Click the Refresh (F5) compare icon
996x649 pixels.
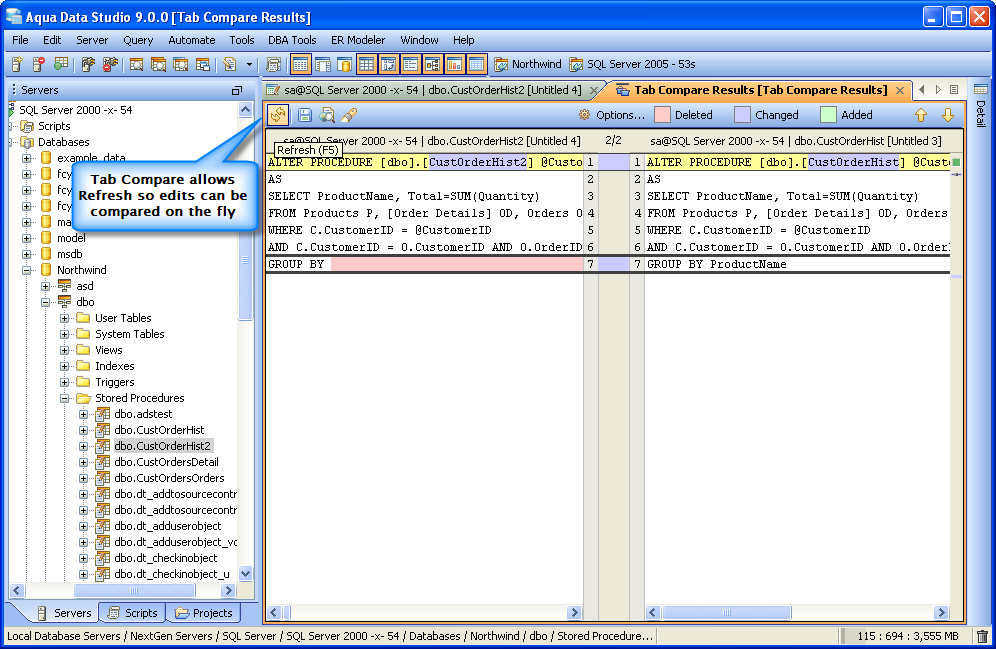[x=278, y=115]
